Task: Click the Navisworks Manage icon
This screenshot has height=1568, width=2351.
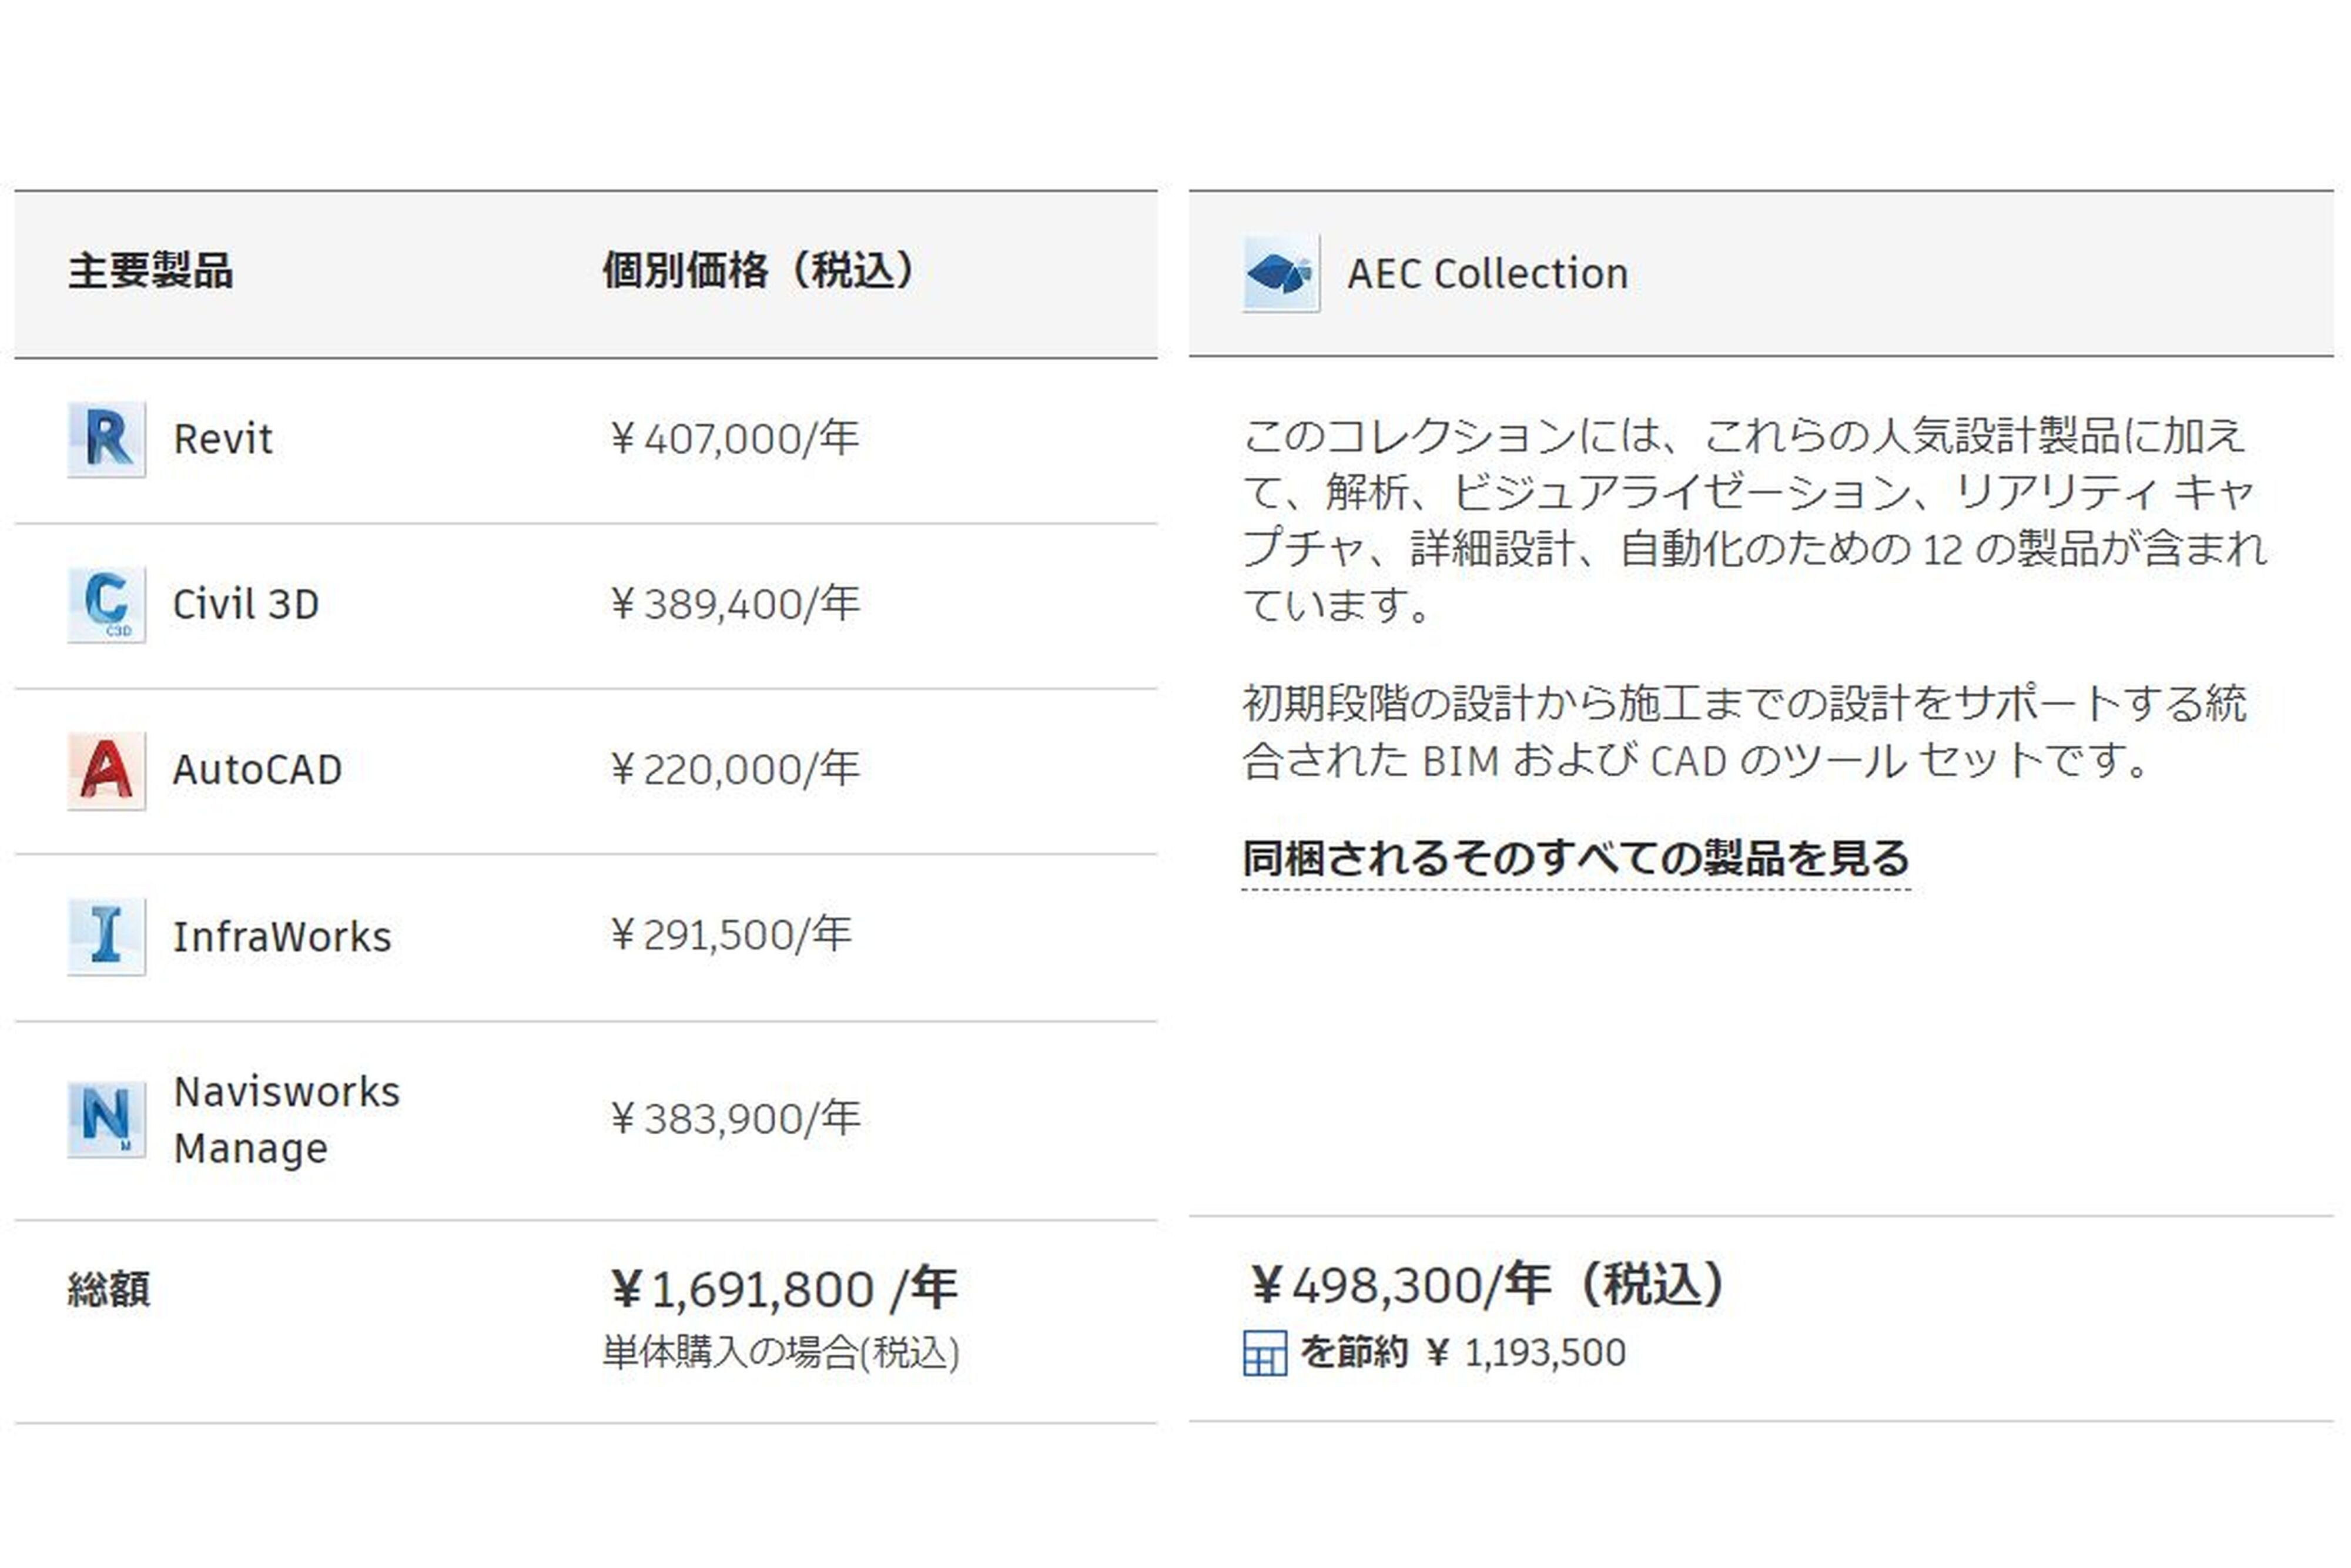Action: pos(106,1119)
